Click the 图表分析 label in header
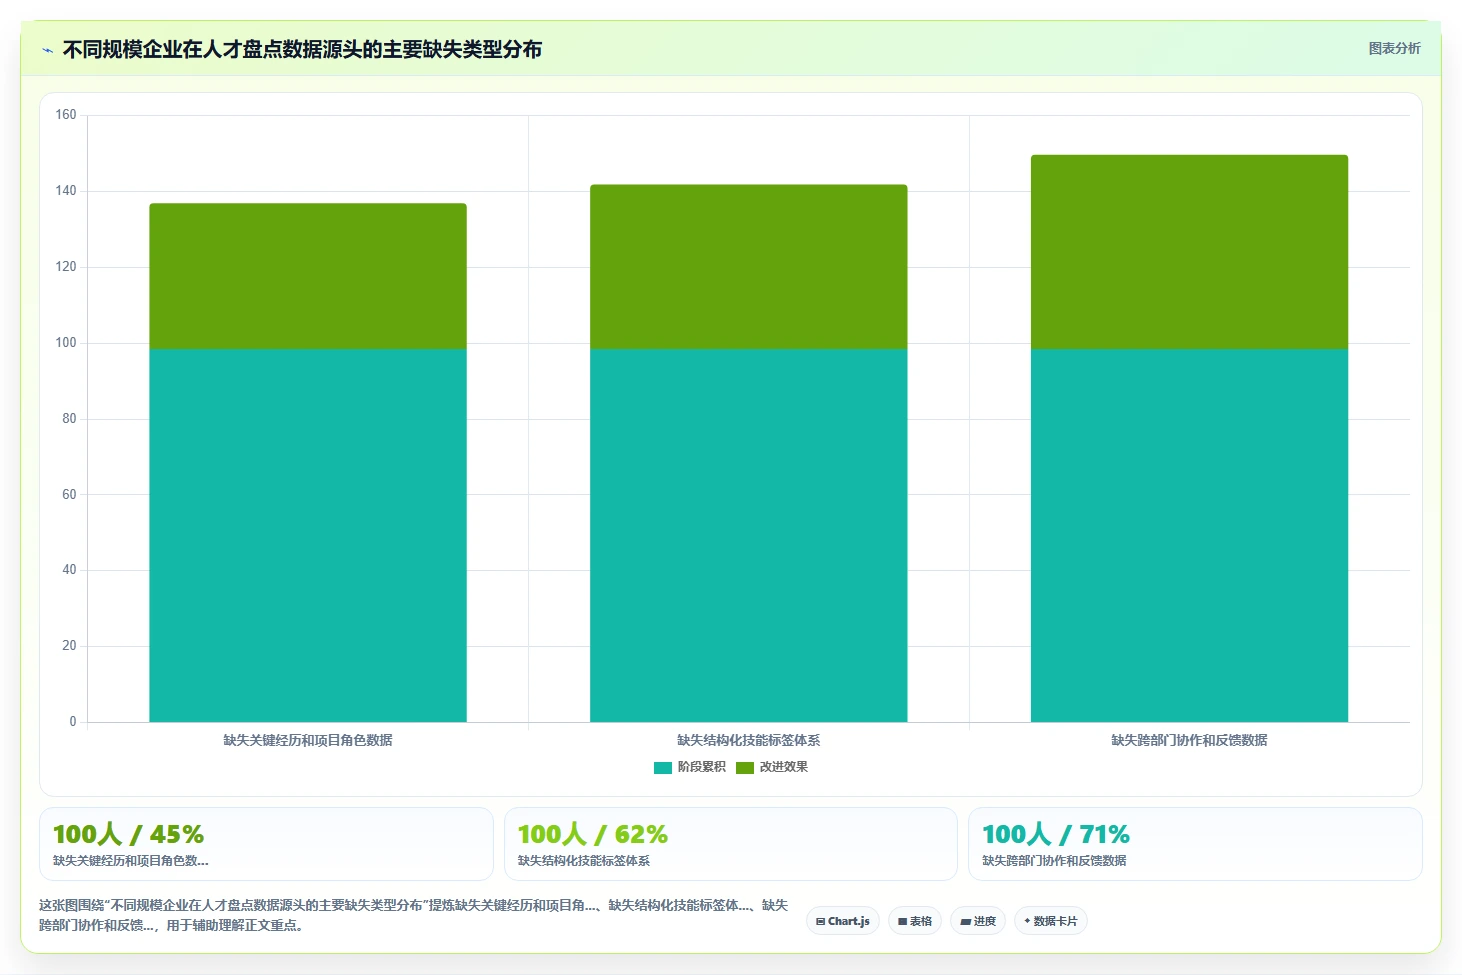The image size is (1462, 975). coord(1394,48)
